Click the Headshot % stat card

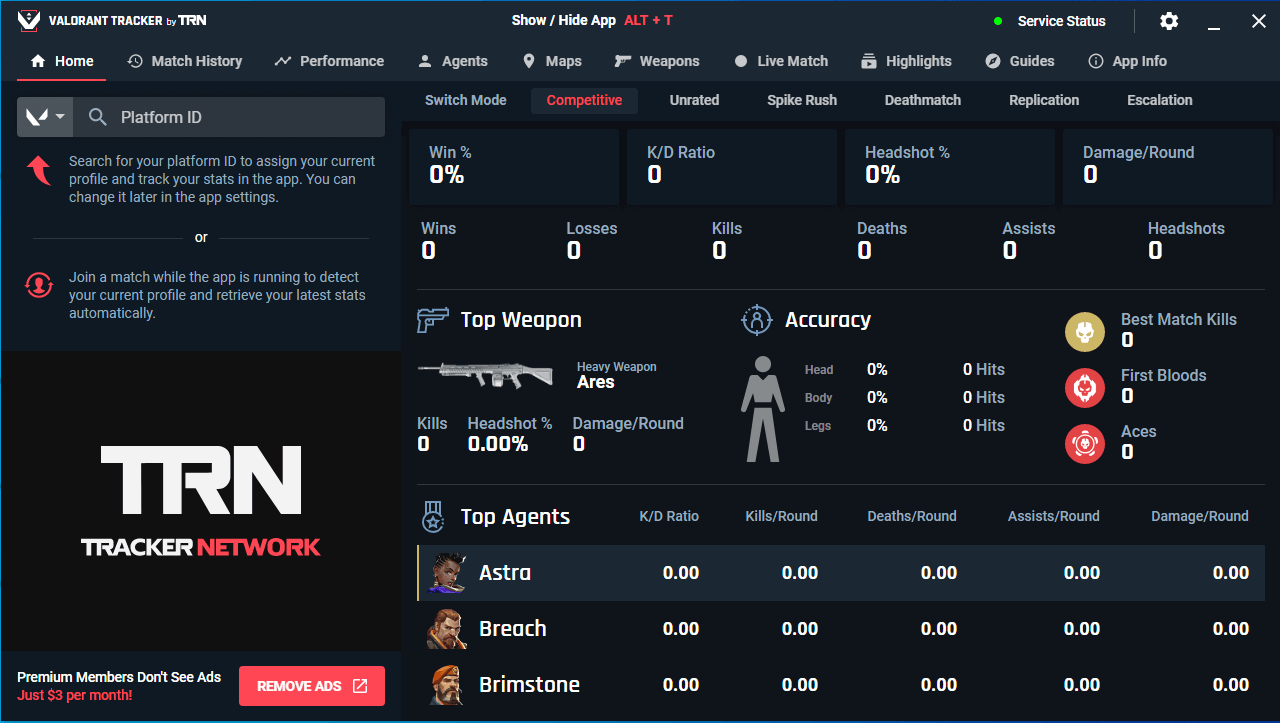tap(950, 166)
